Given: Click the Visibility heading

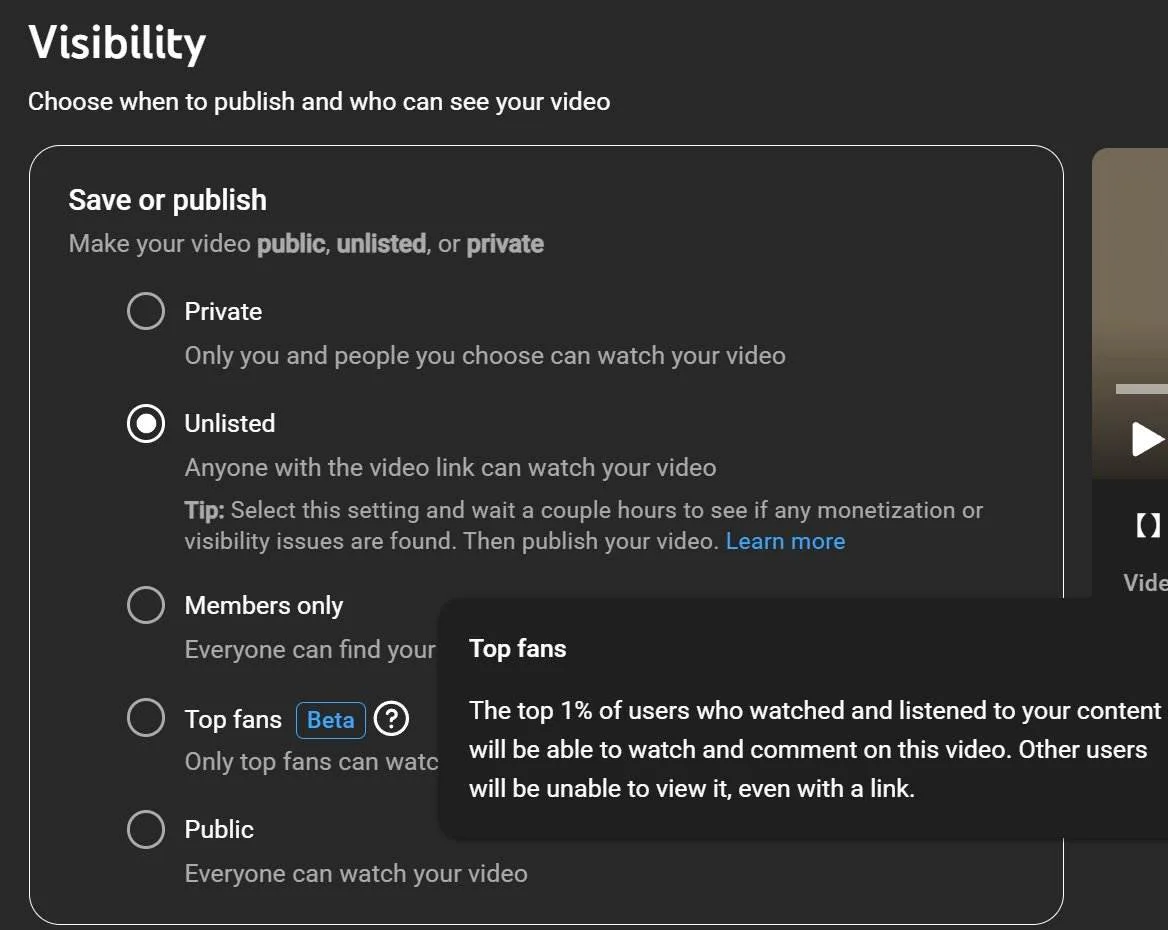Looking at the screenshot, I should tap(117, 42).
